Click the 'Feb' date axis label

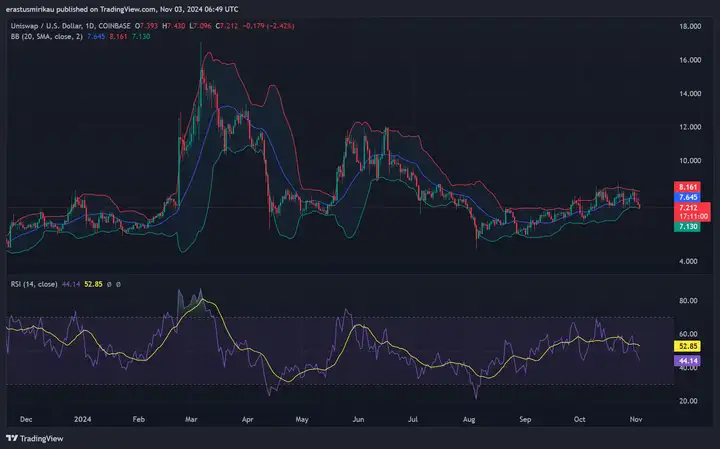tap(138, 419)
